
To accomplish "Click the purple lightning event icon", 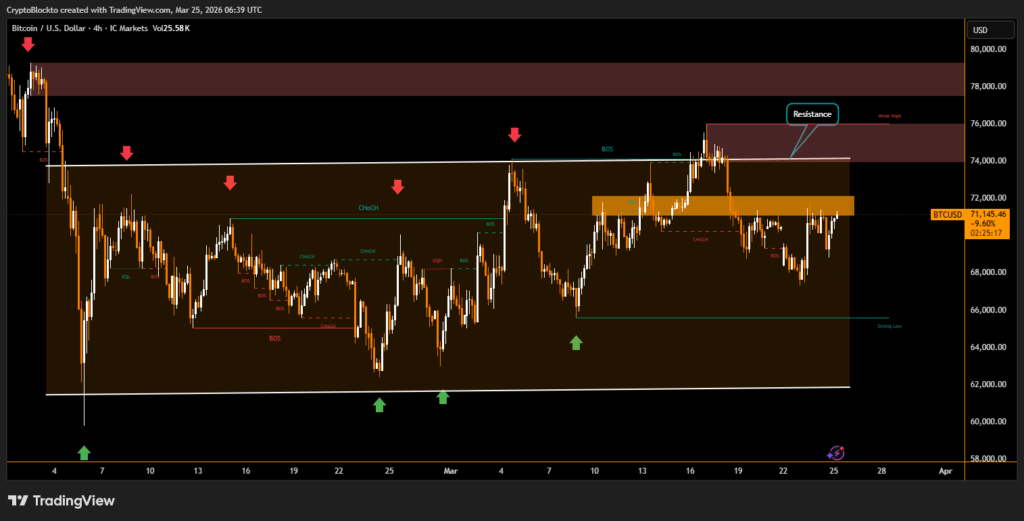I will tap(837, 453).
